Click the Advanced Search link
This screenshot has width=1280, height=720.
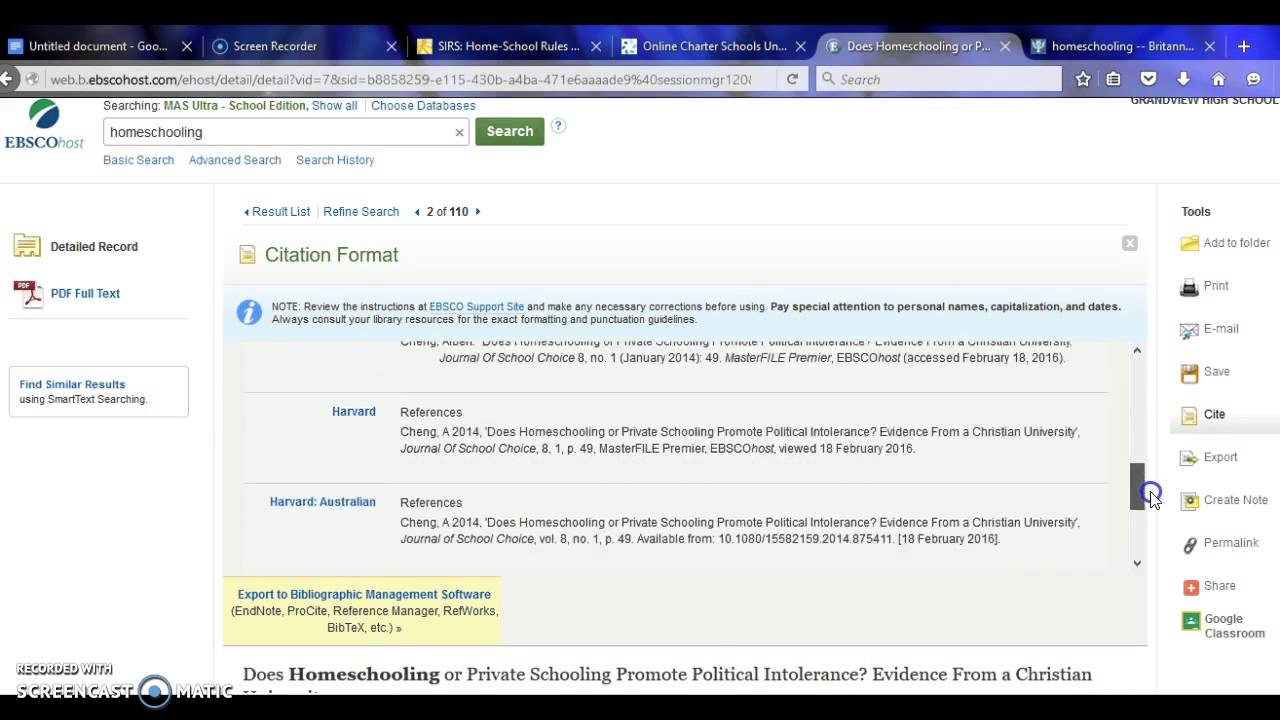click(x=235, y=160)
